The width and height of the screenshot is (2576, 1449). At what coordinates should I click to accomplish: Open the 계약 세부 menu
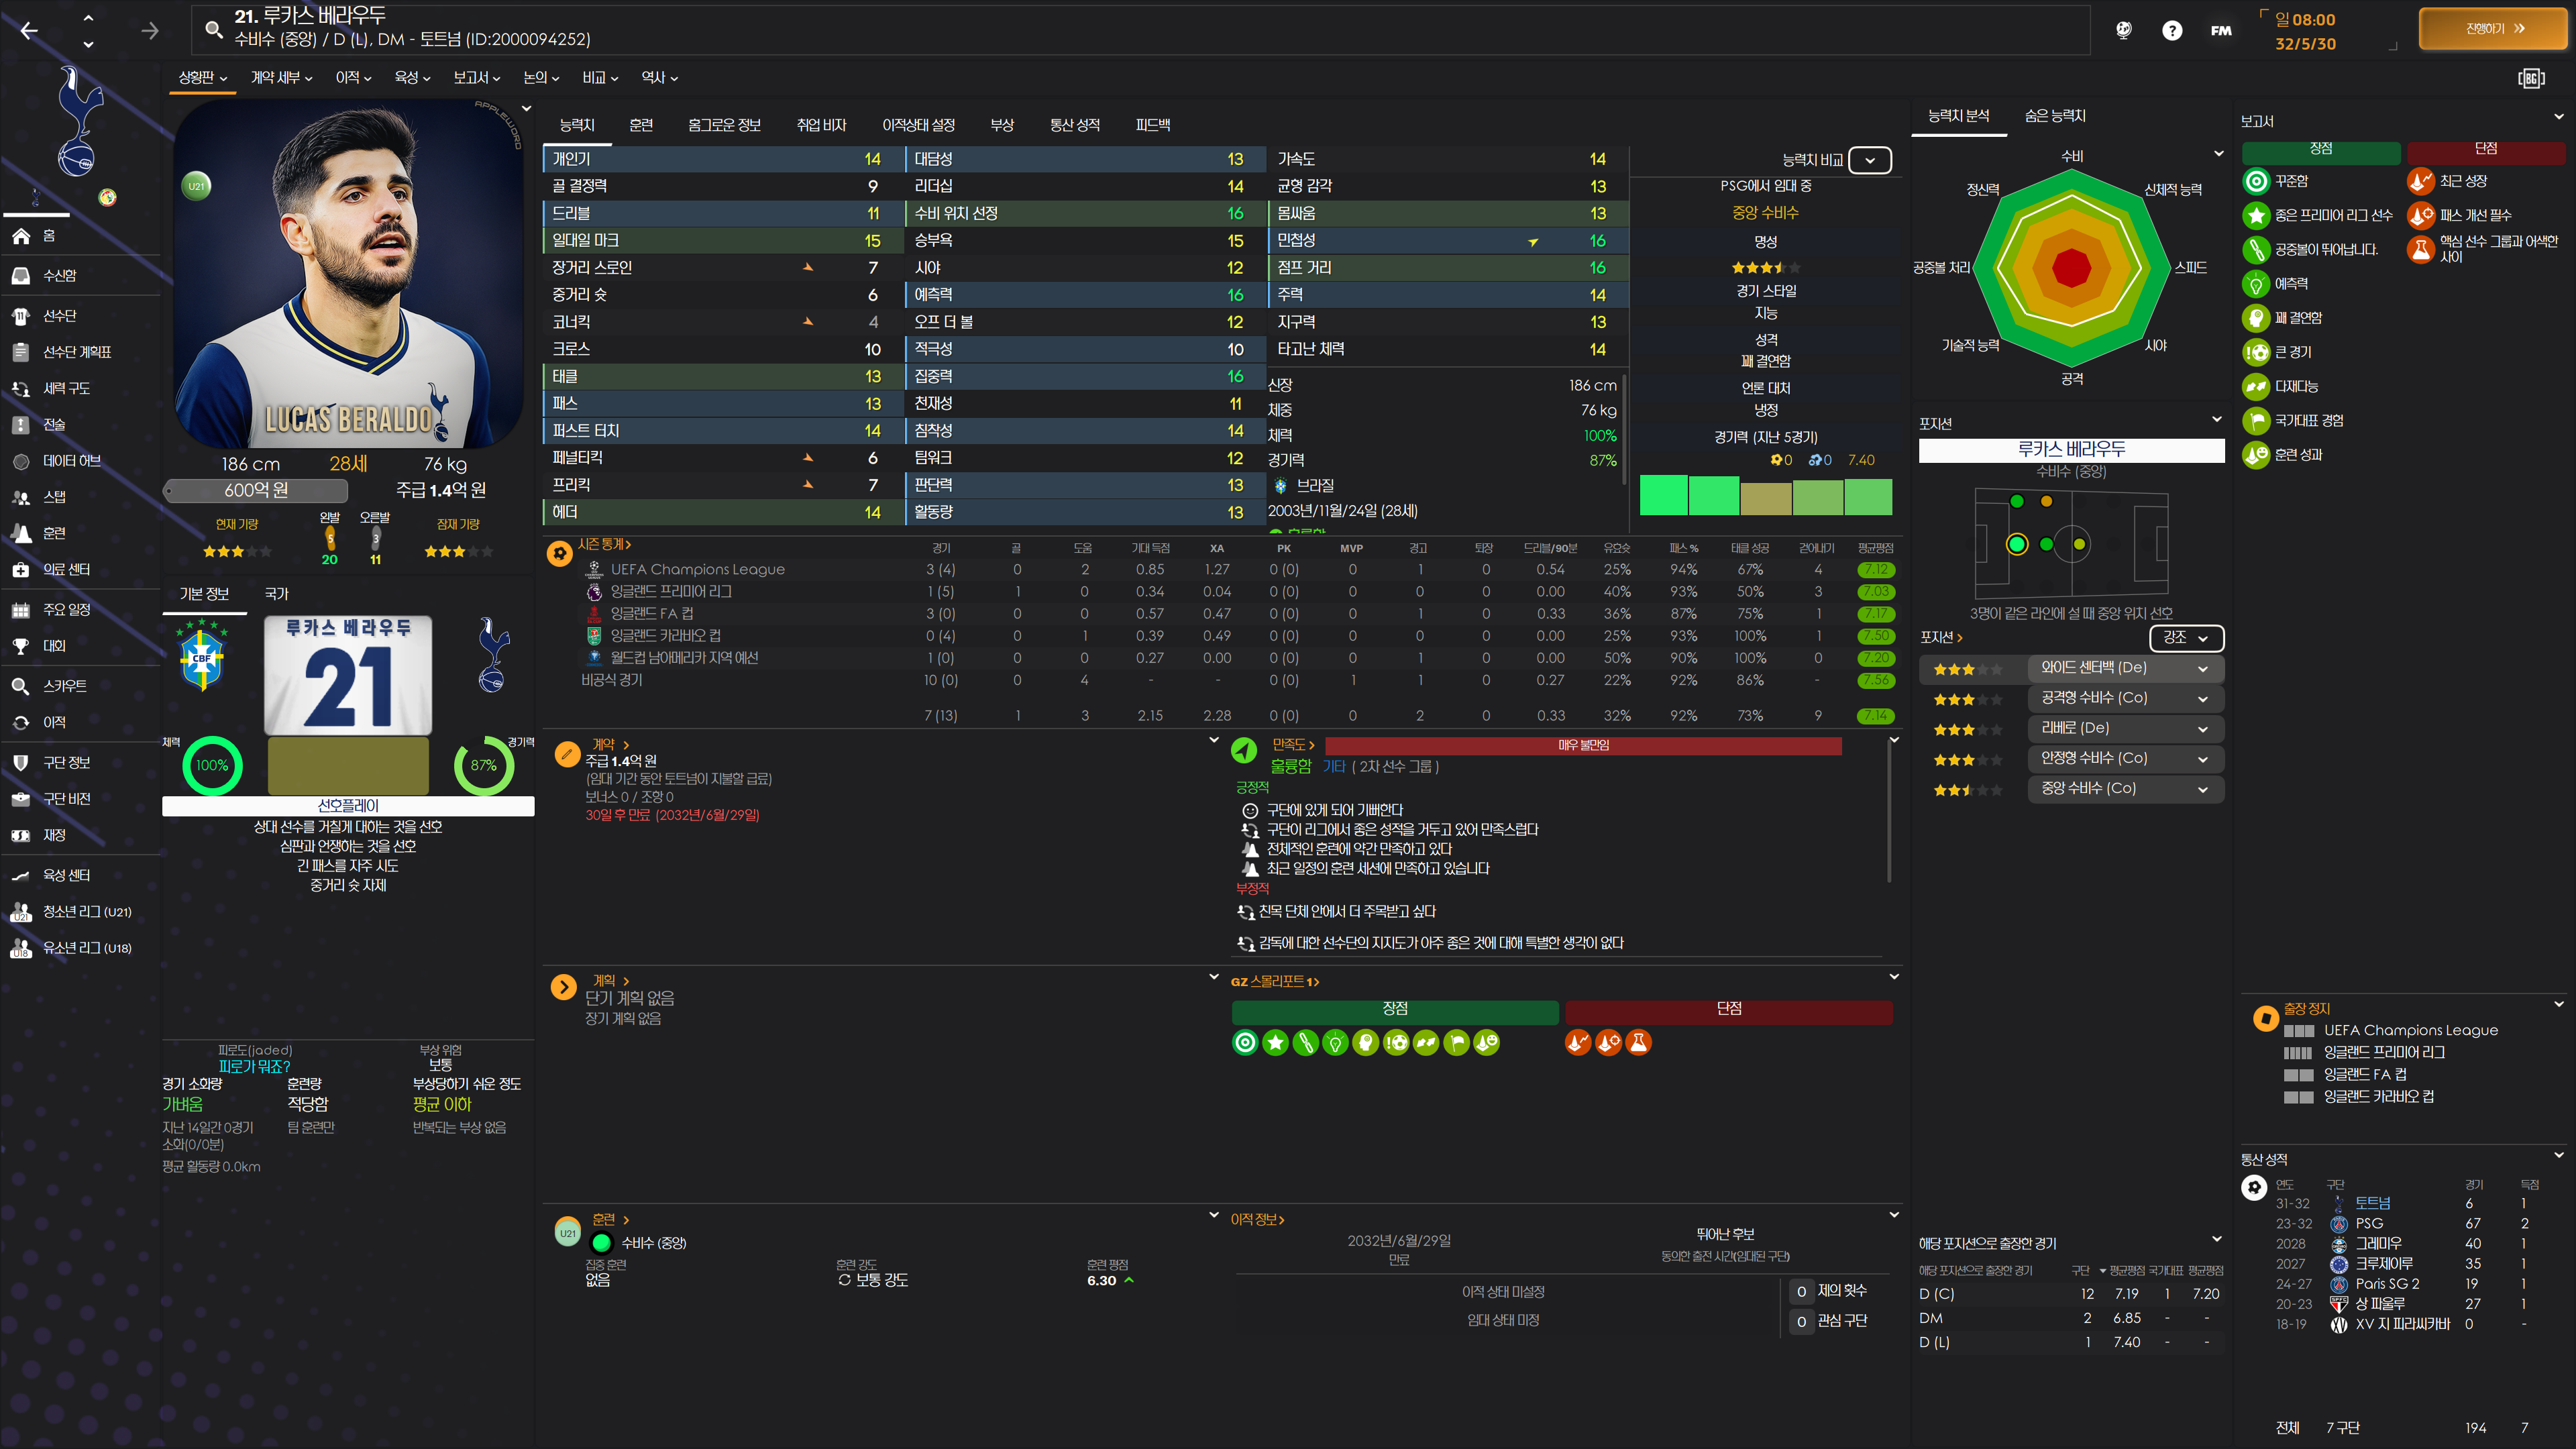click(x=281, y=78)
